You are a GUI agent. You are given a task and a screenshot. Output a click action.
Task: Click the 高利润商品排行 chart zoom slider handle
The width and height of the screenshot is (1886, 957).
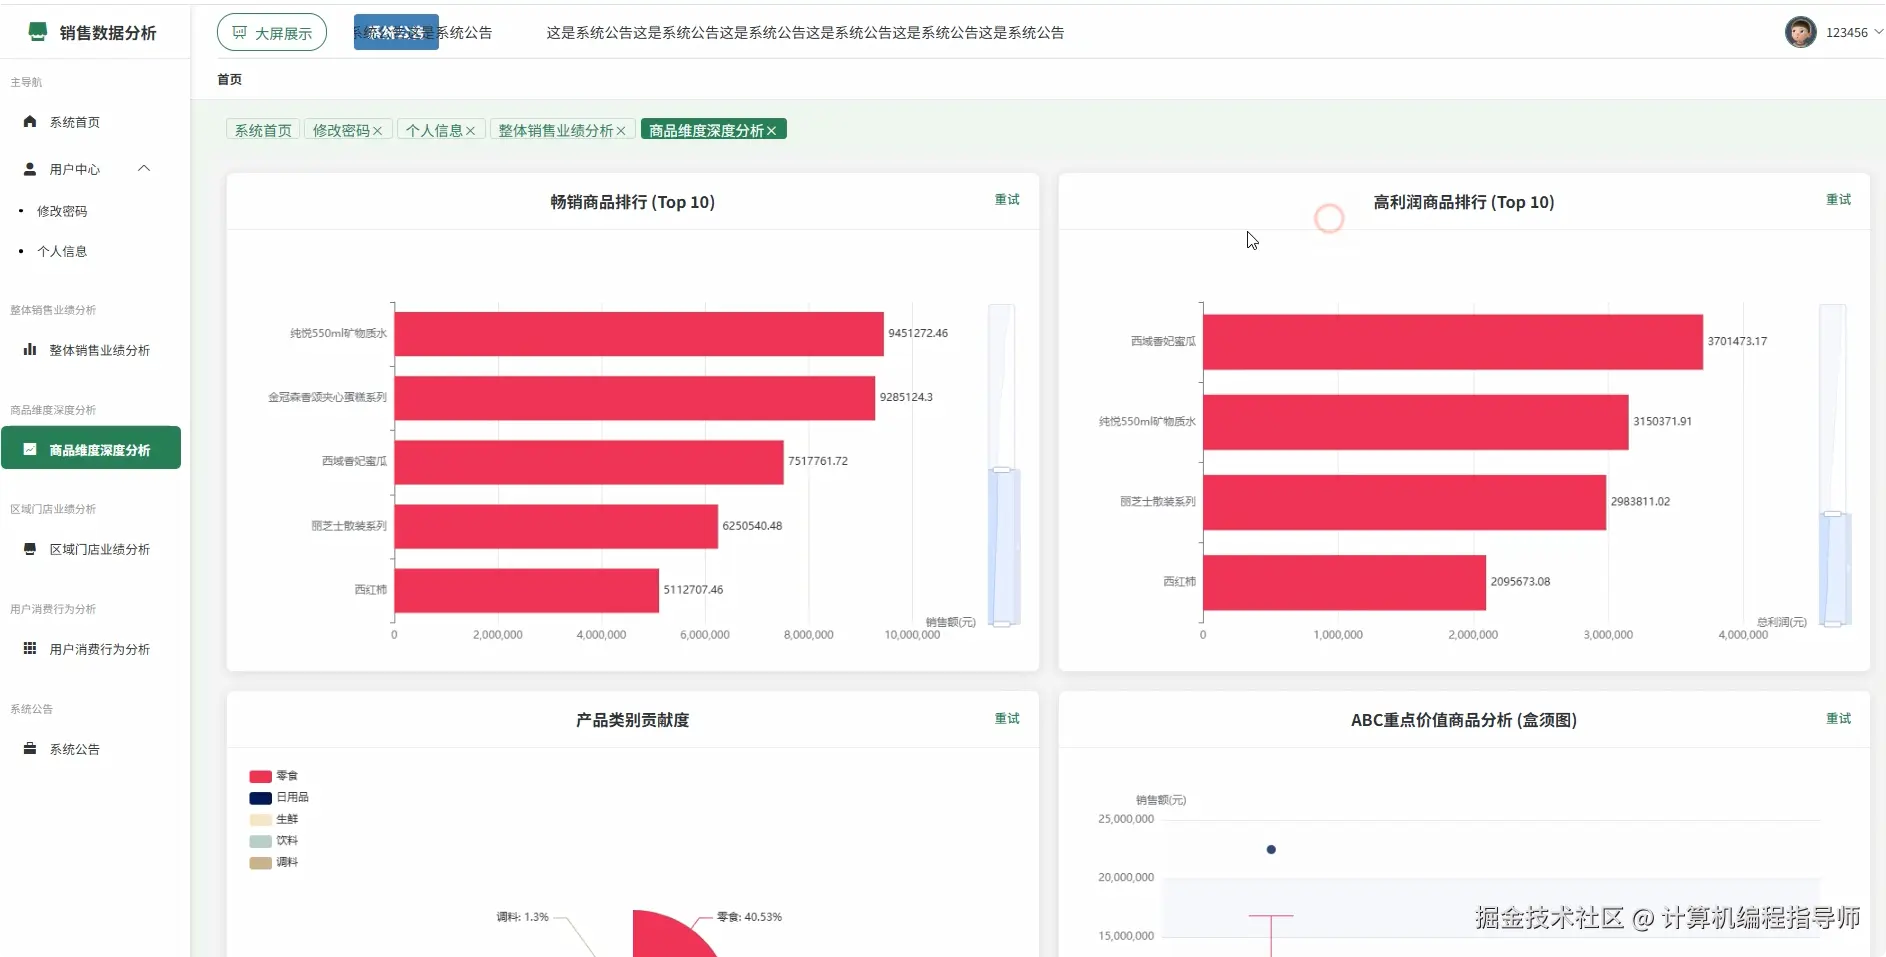click(1833, 514)
